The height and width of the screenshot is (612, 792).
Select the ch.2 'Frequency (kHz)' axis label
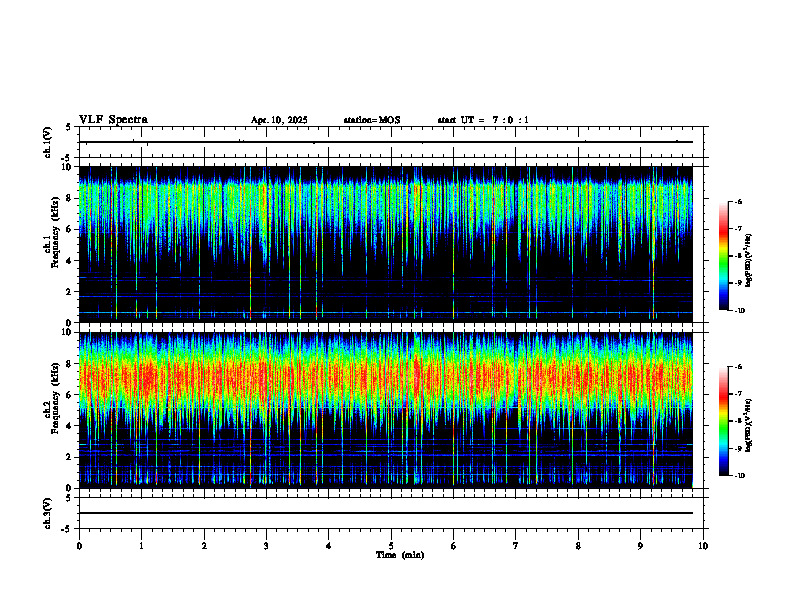coord(55,400)
